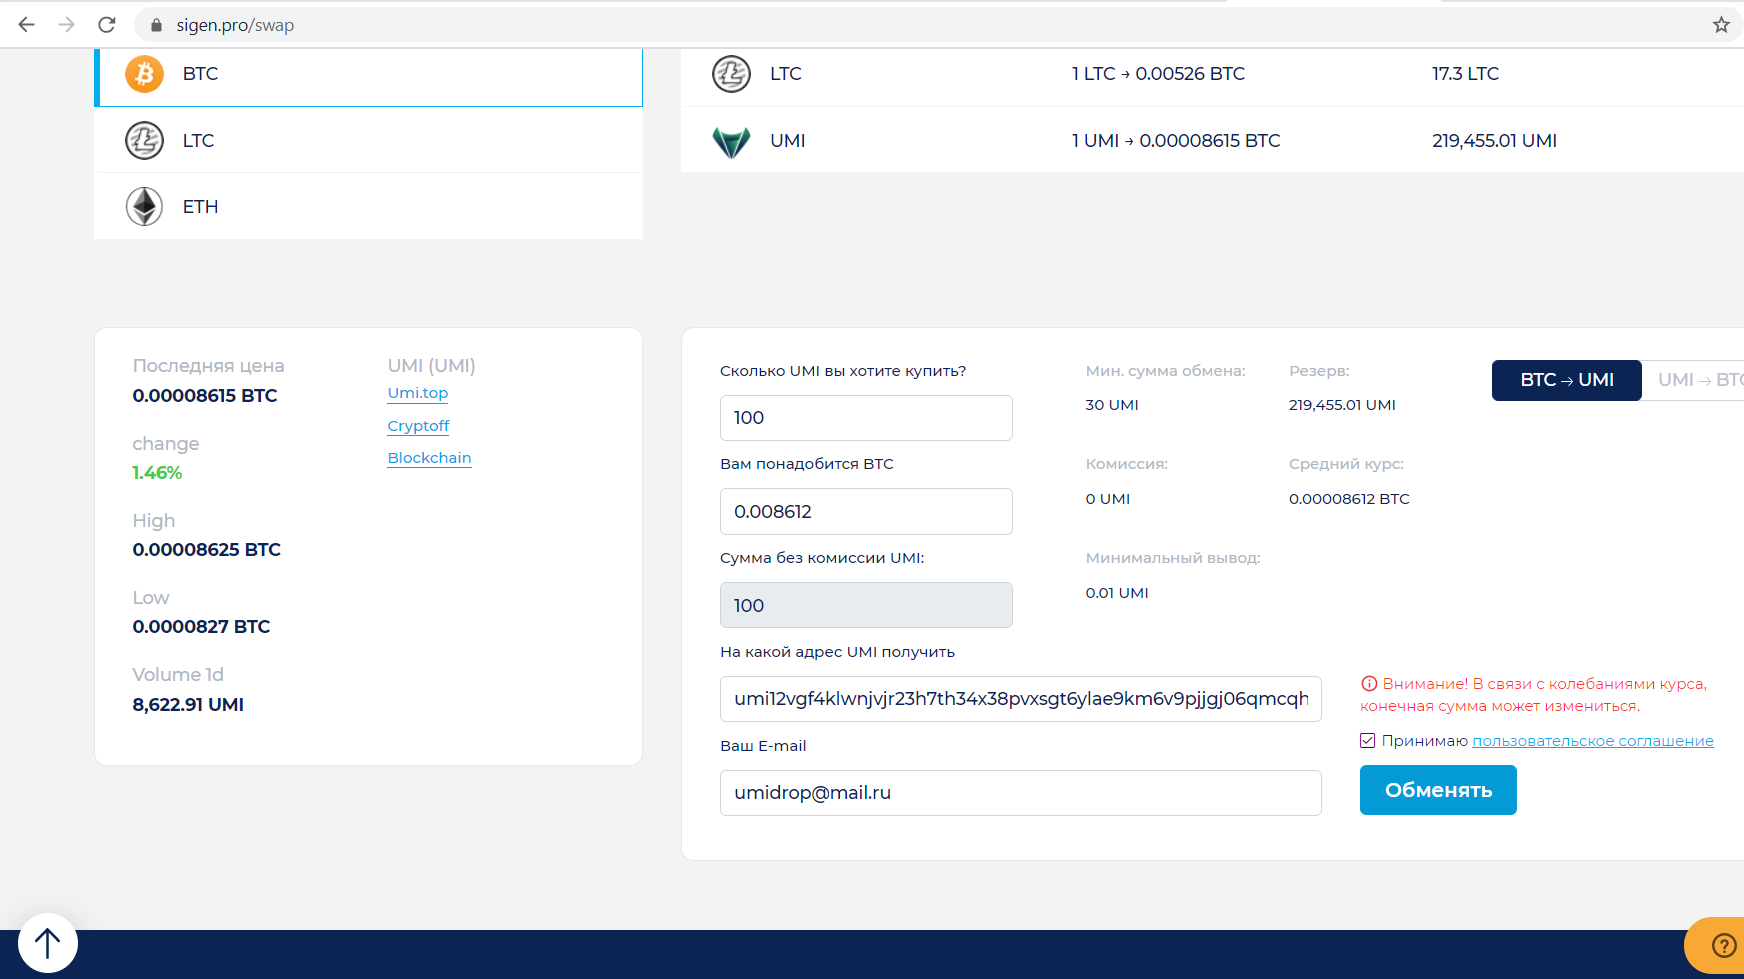Image resolution: width=1744 pixels, height=979 pixels.
Task: Switch to the UMI → BTC tab
Action: pos(1694,380)
